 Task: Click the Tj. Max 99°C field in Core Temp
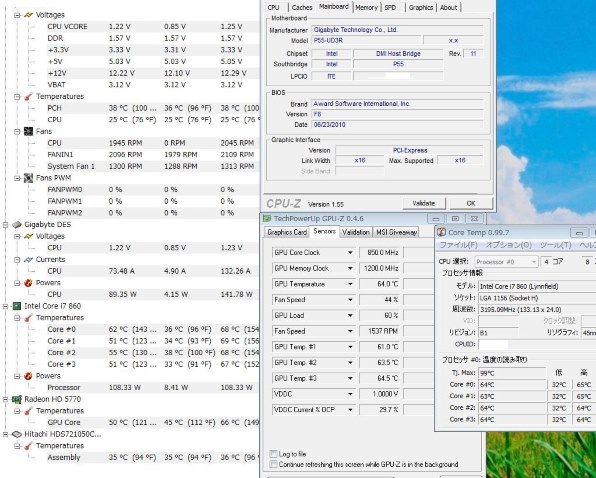512,373
